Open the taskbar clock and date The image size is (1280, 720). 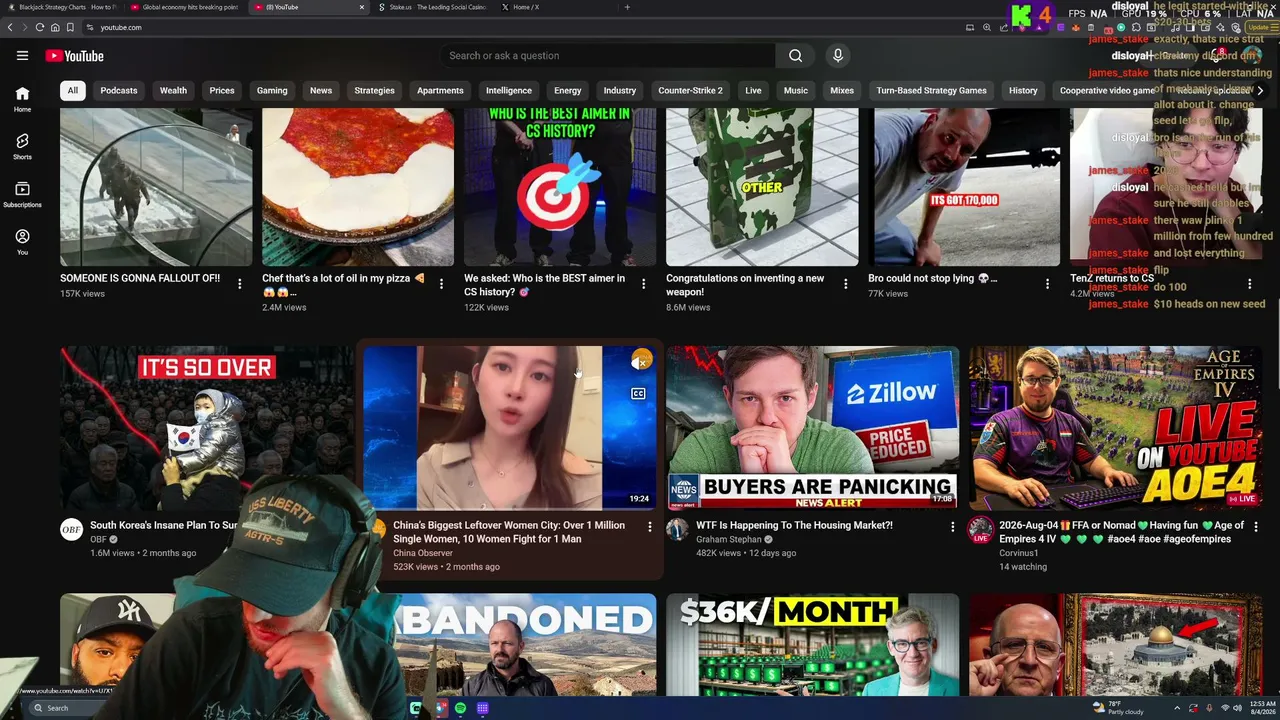[1262, 708]
